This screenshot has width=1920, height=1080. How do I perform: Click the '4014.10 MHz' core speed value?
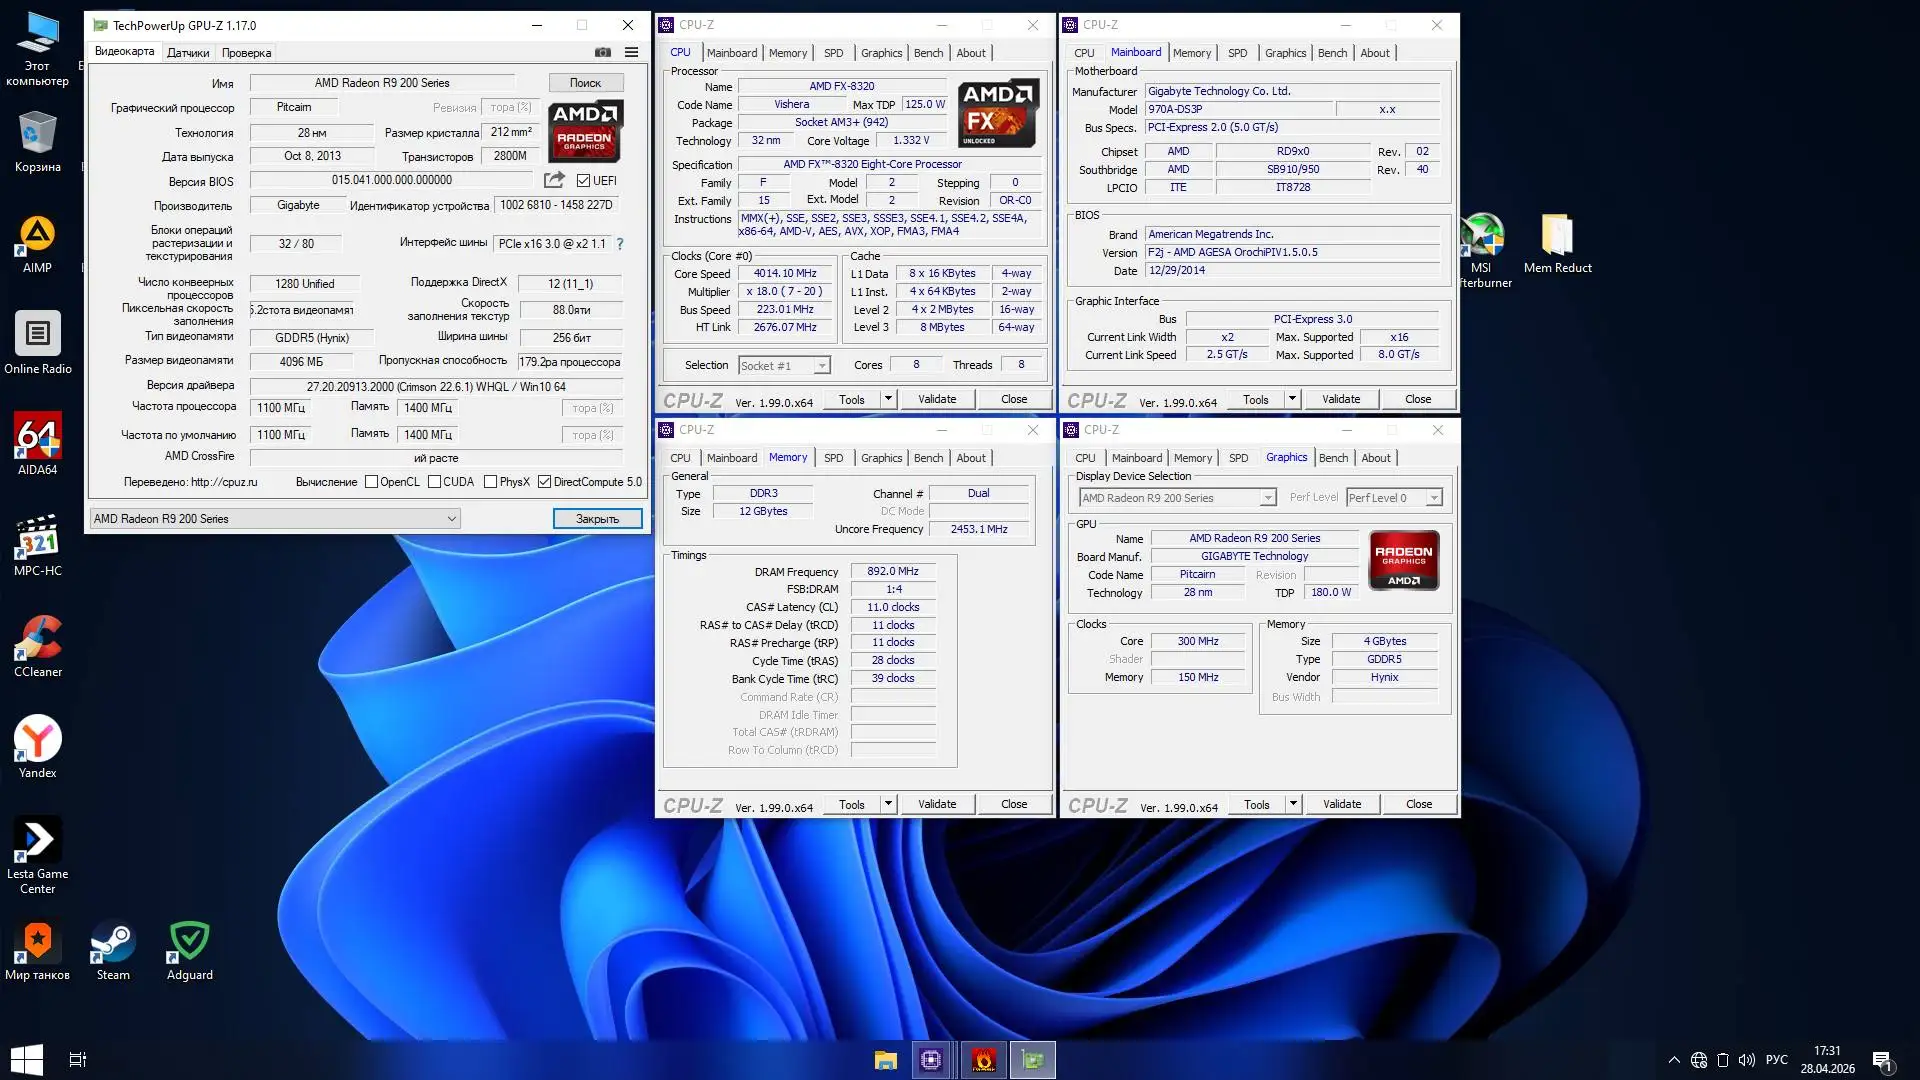point(785,273)
